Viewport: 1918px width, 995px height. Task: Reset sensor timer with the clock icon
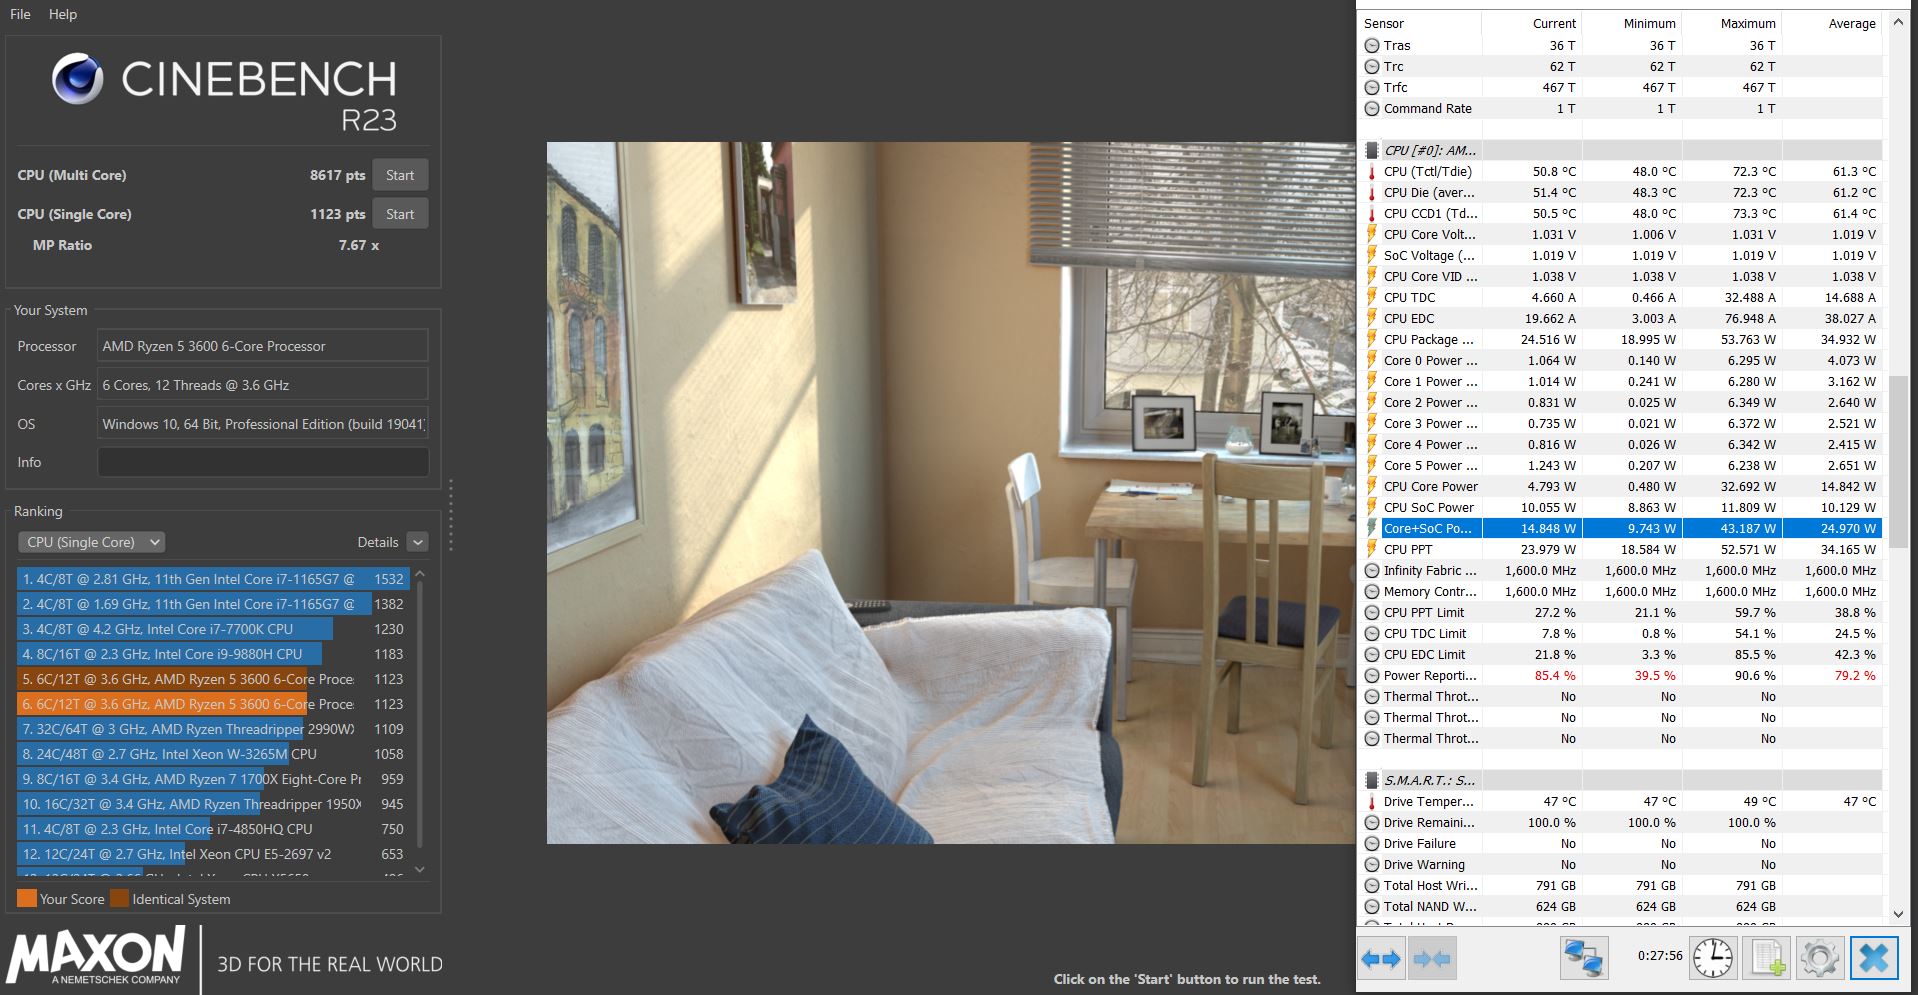click(x=1713, y=958)
